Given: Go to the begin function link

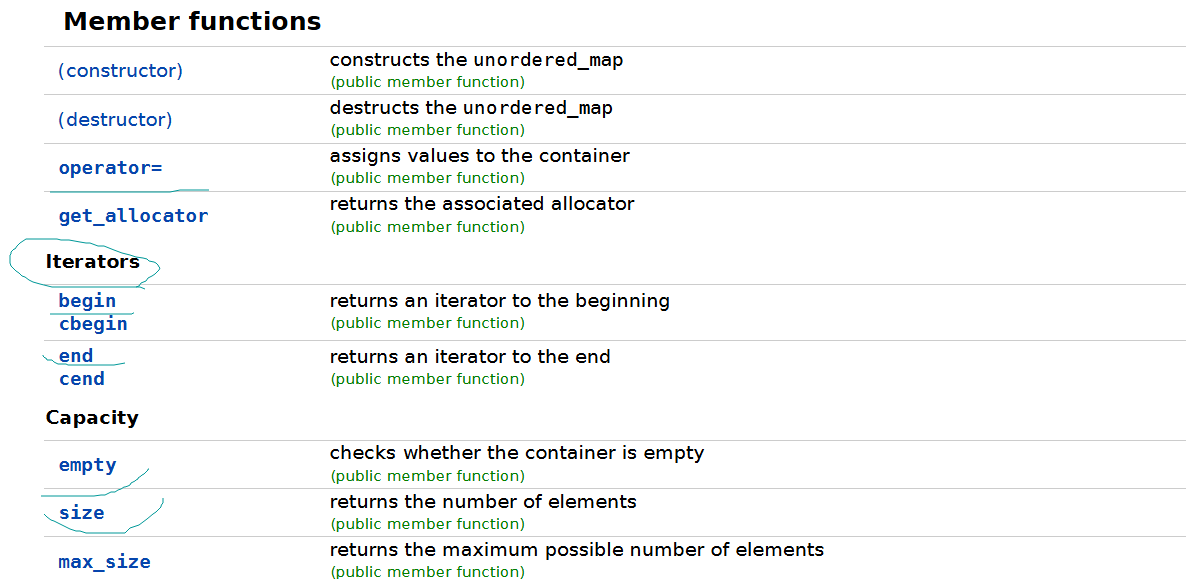Looking at the screenshot, I should [87, 301].
